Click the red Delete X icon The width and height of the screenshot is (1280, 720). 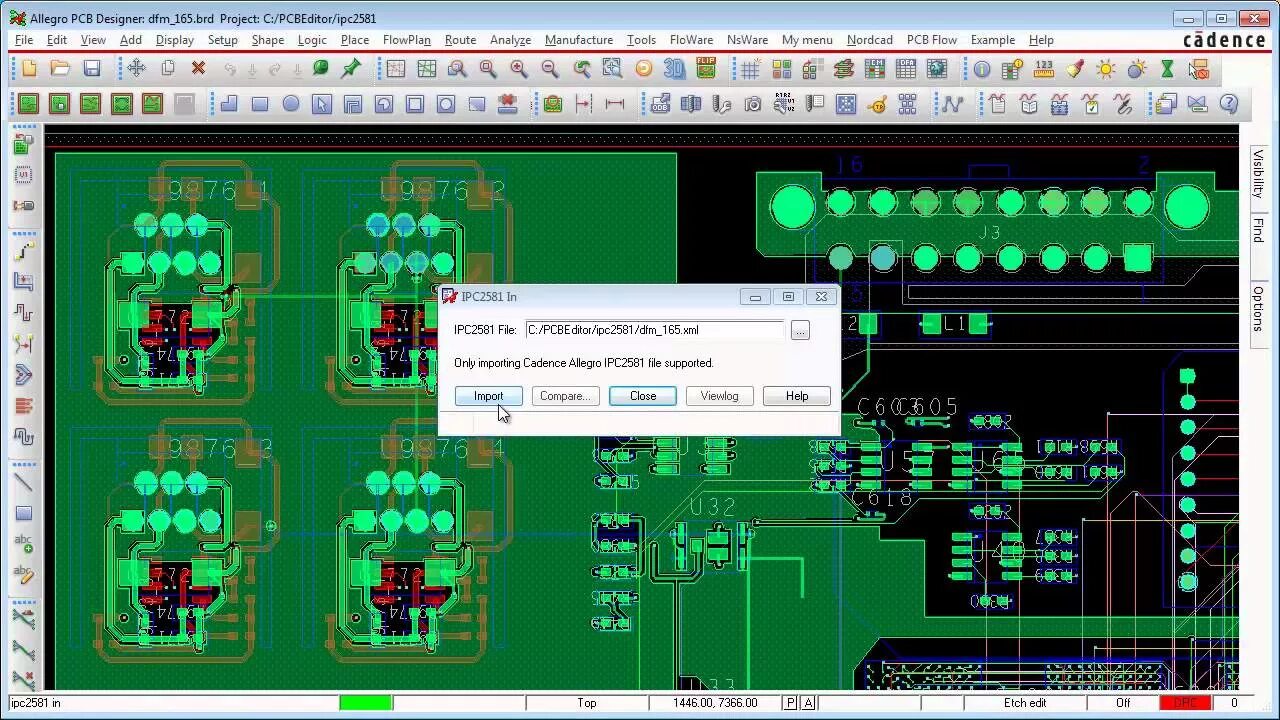(x=198, y=69)
